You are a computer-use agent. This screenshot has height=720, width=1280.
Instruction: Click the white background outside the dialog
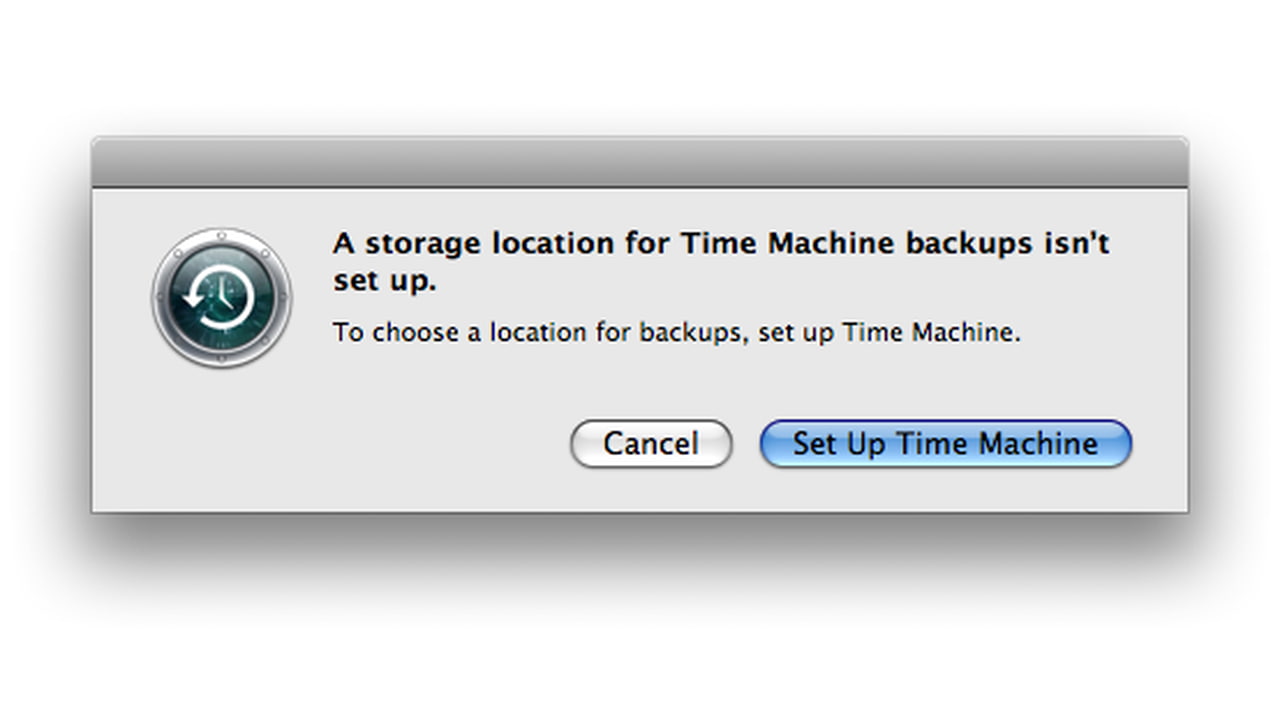pyautogui.click(x=640, y=640)
